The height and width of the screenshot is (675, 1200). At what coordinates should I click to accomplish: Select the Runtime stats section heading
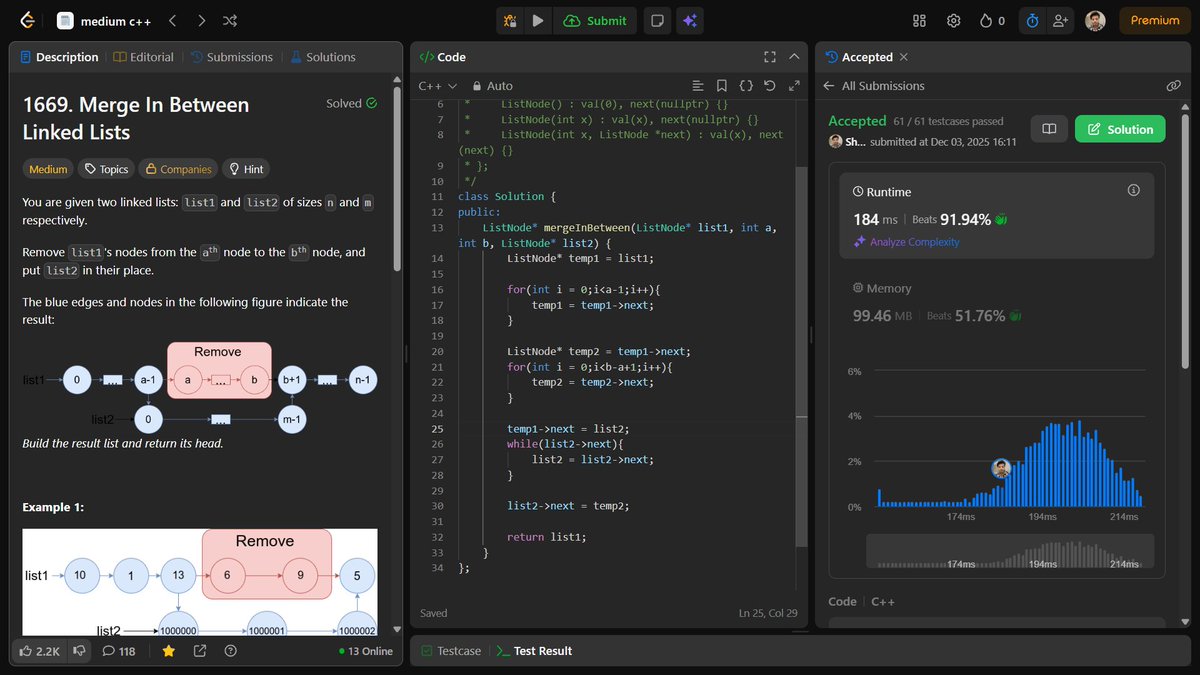[882, 191]
